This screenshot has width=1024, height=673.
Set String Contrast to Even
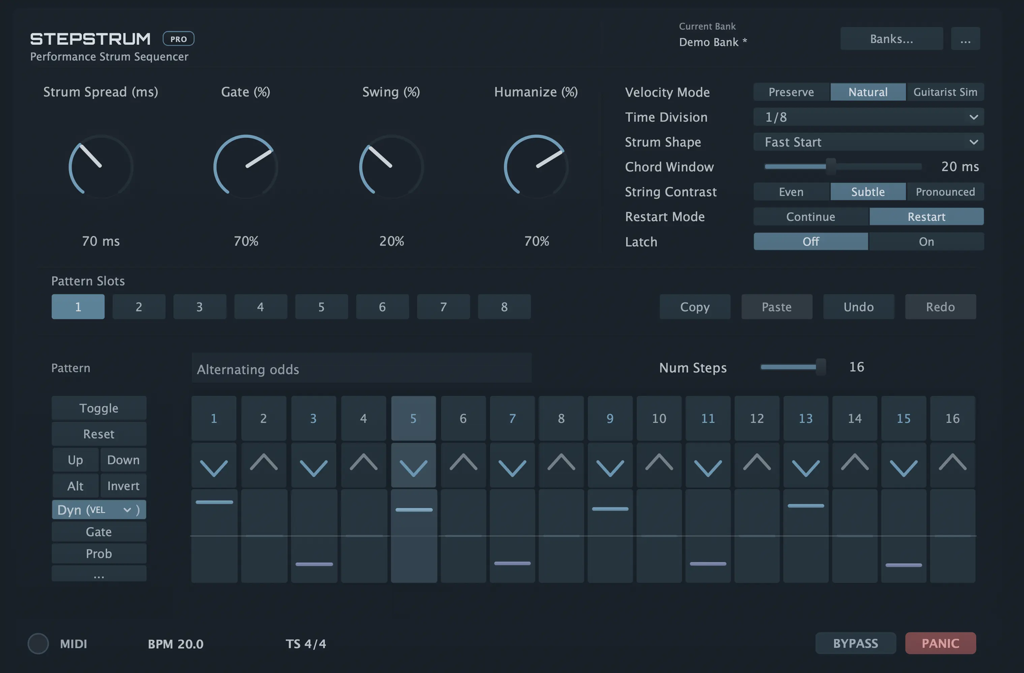pos(792,192)
